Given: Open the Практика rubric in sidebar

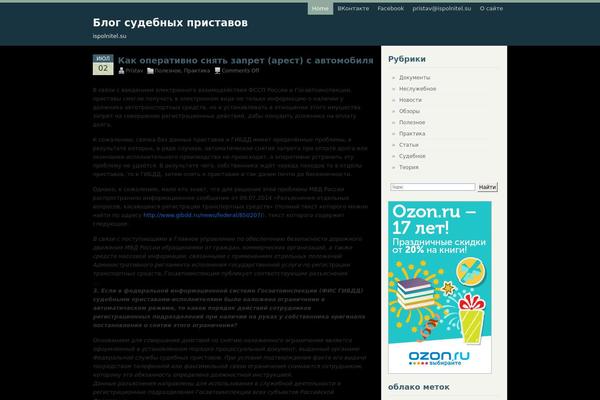Looking at the screenshot, I should (x=412, y=134).
